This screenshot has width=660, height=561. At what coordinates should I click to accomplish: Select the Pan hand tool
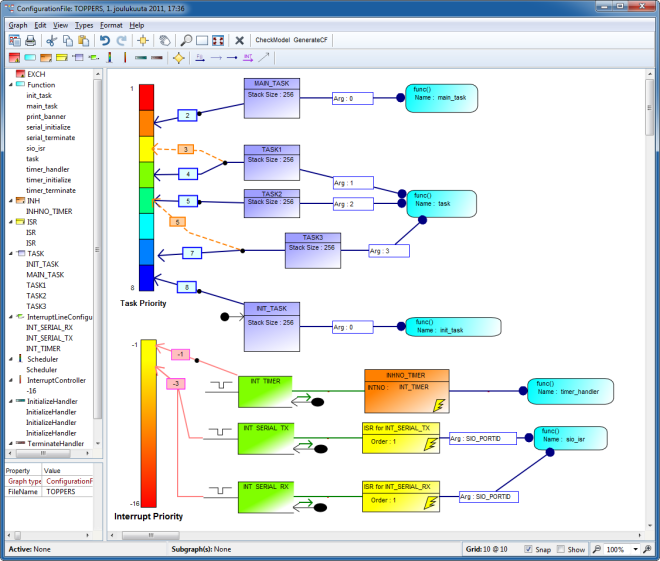point(165,40)
